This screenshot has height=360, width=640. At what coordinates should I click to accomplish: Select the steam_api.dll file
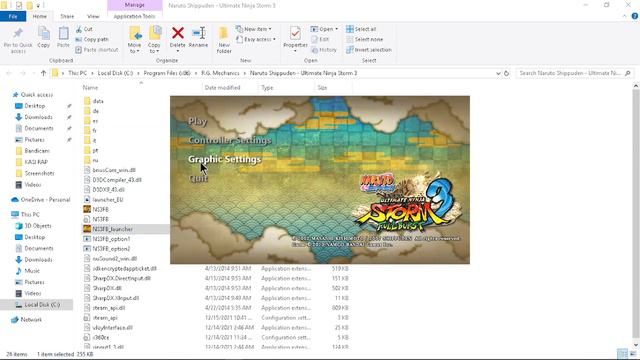click(109, 308)
